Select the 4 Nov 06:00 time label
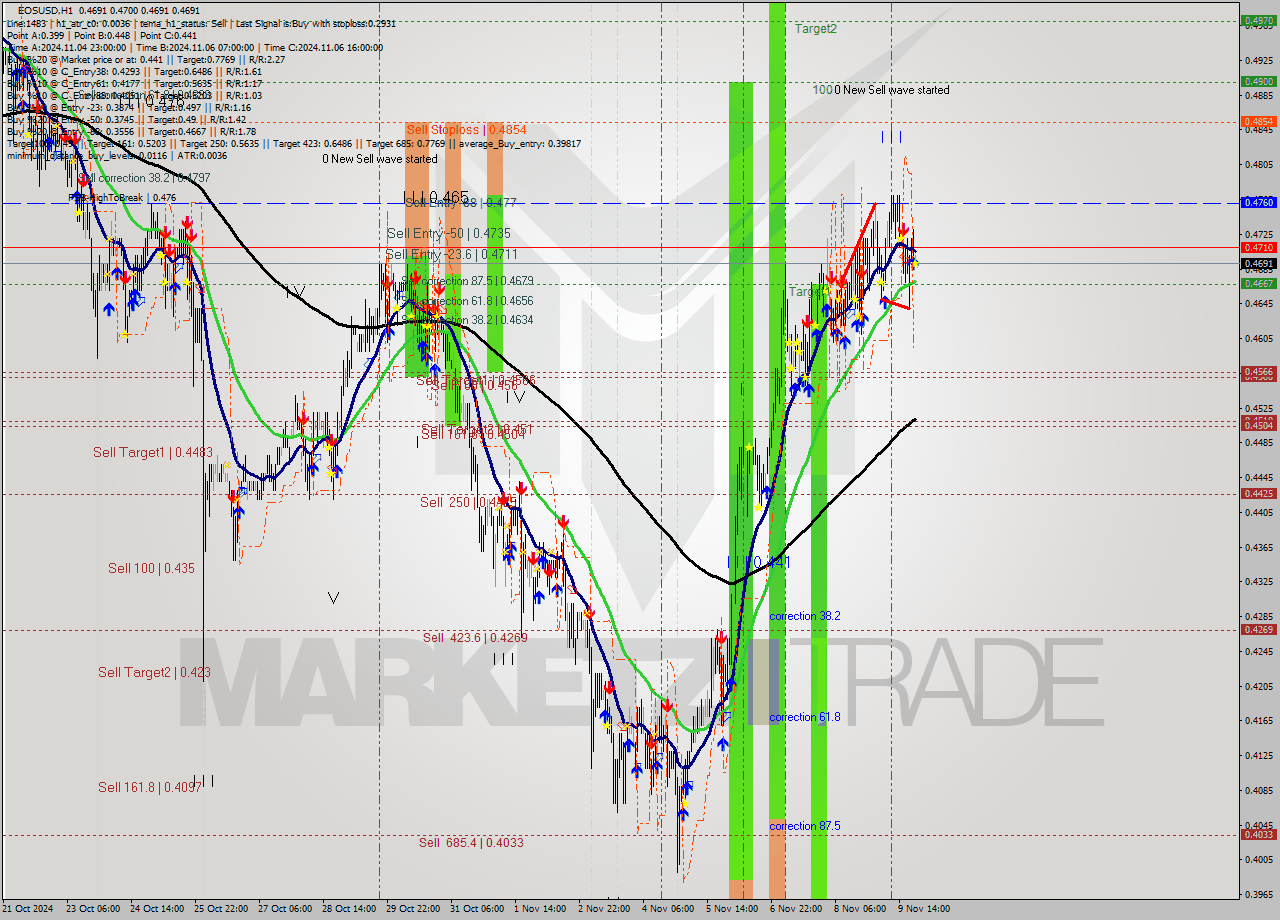The width and height of the screenshot is (1280, 920). tap(668, 909)
